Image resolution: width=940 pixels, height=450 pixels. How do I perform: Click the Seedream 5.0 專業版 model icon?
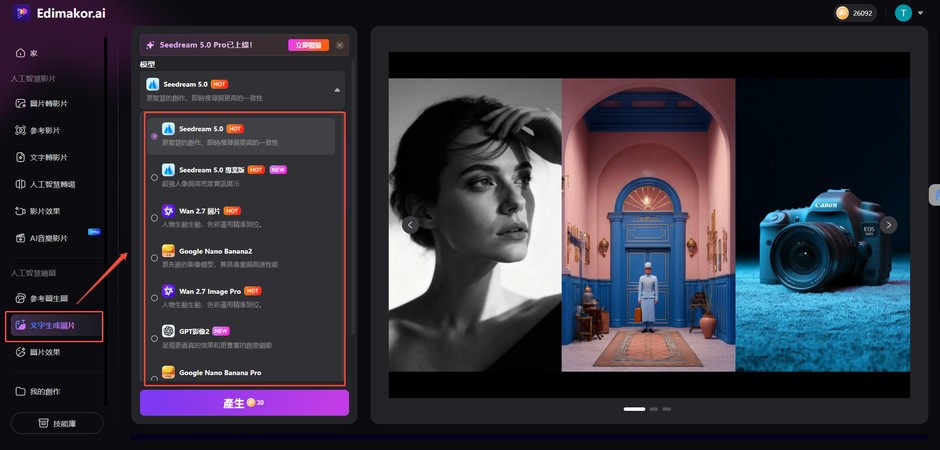pyautogui.click(x=168, y=170)
